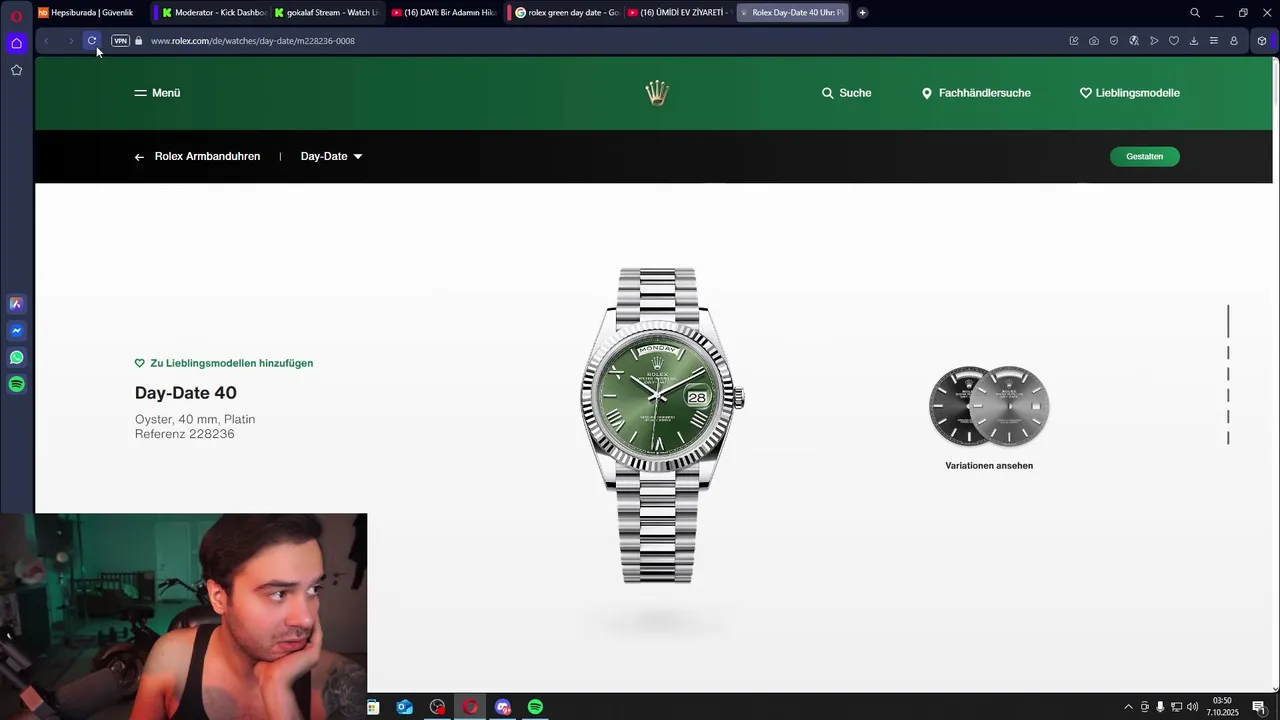
Task: Open the ad blocker shield icon
Action: click(1114, 41)
